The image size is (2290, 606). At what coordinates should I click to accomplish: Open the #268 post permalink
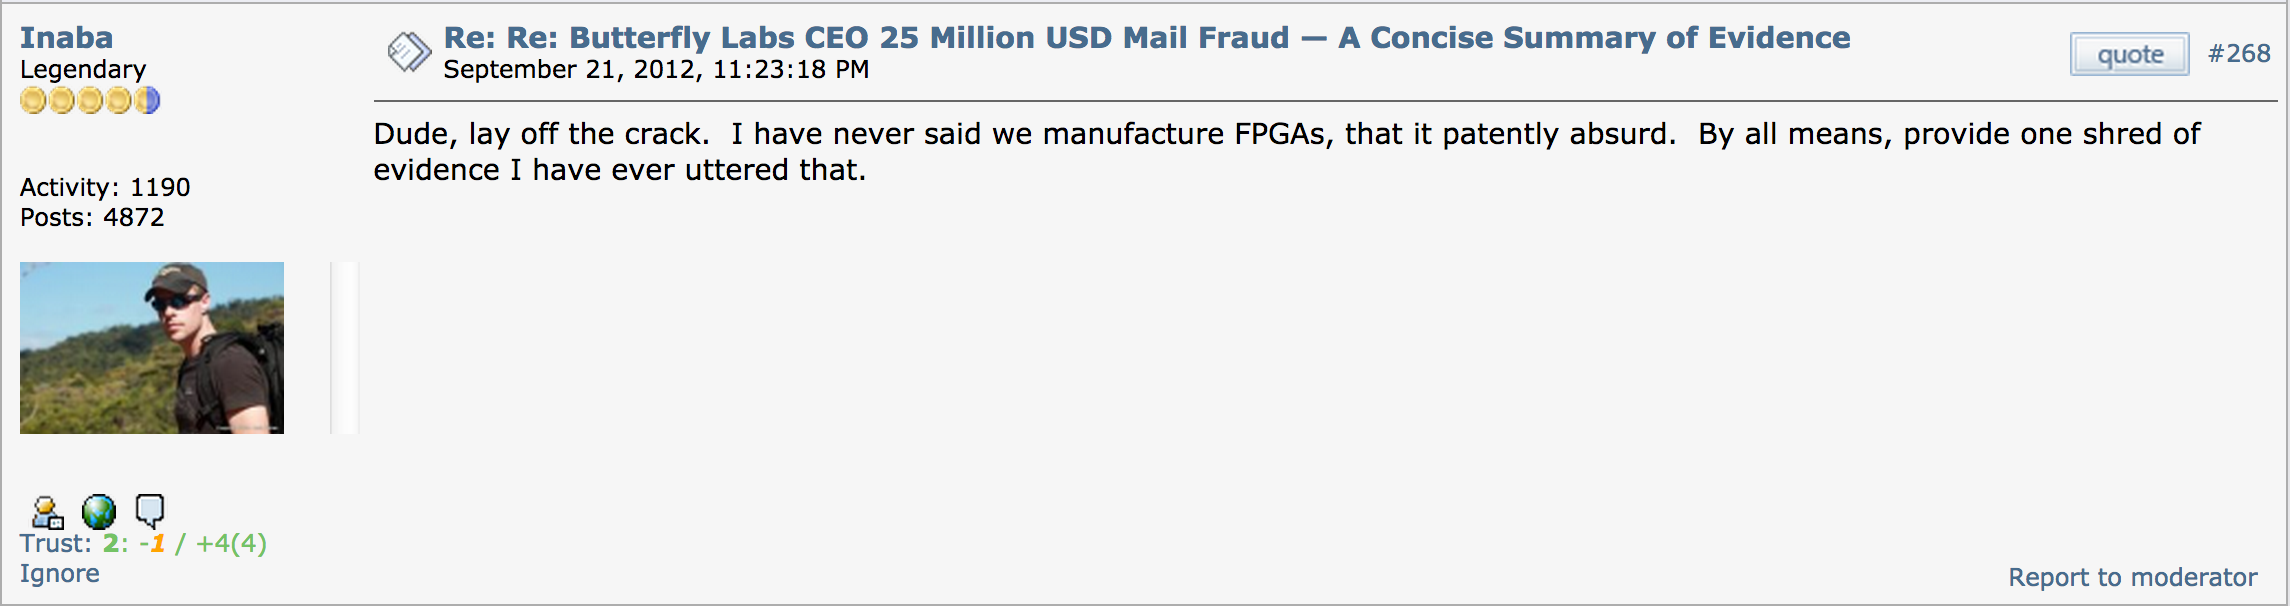[2239, 54]
